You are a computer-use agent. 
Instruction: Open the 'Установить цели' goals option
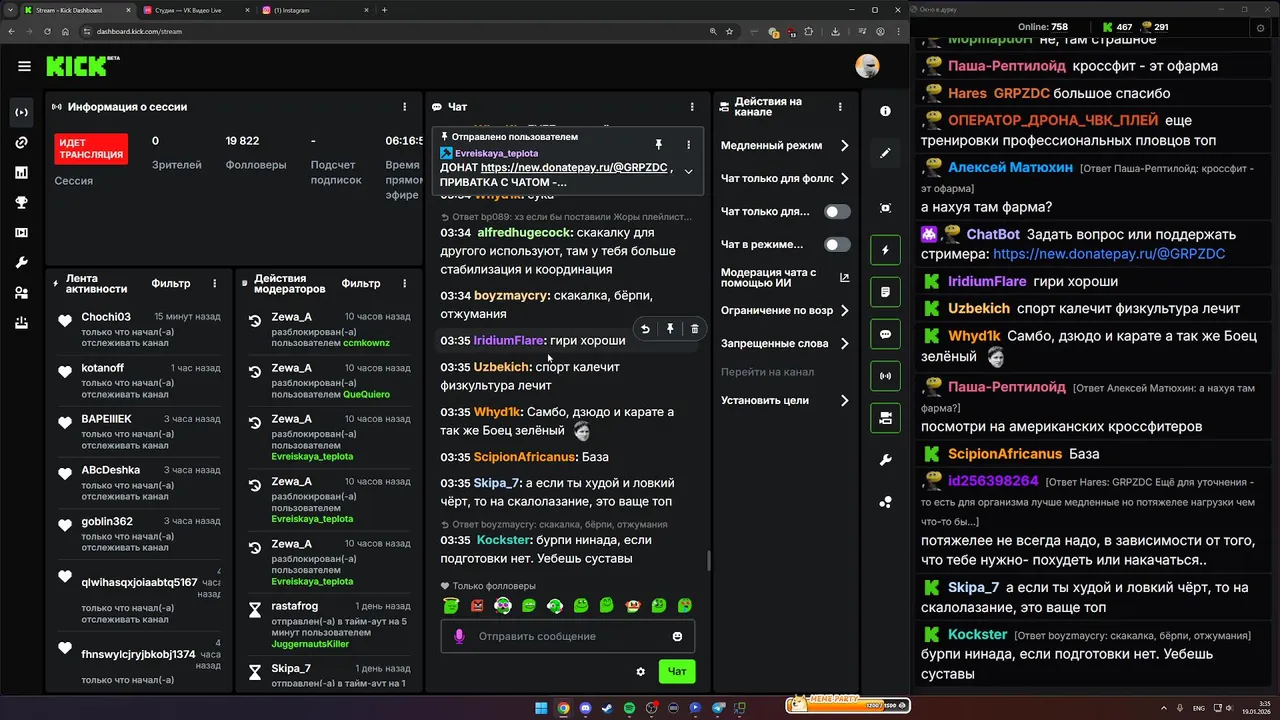coord(785,401)
